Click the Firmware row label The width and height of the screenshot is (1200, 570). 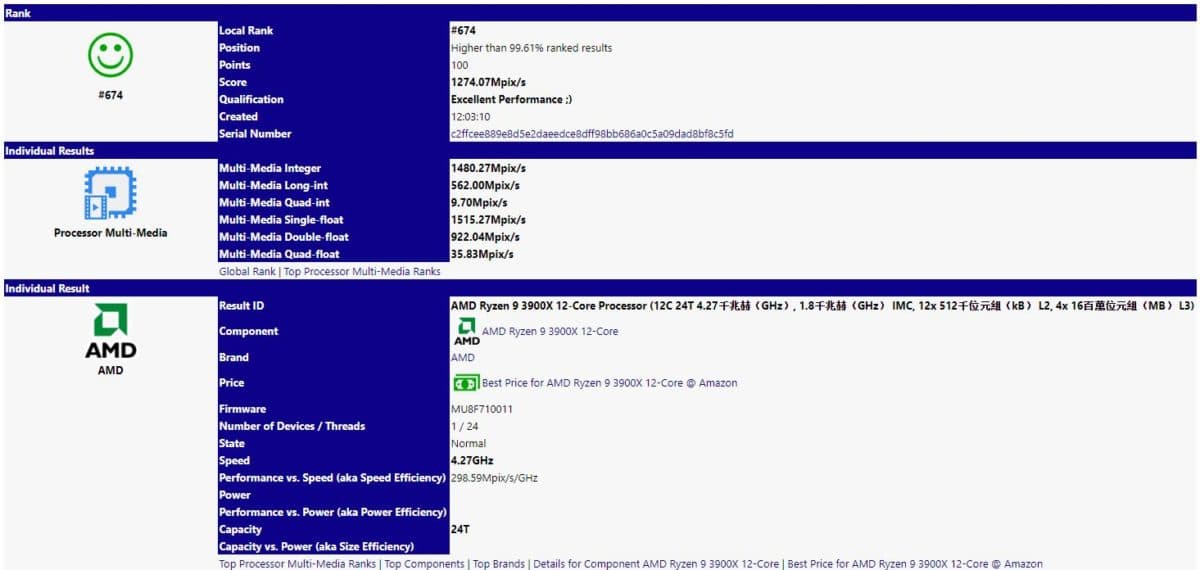click(x=242, y=409)
